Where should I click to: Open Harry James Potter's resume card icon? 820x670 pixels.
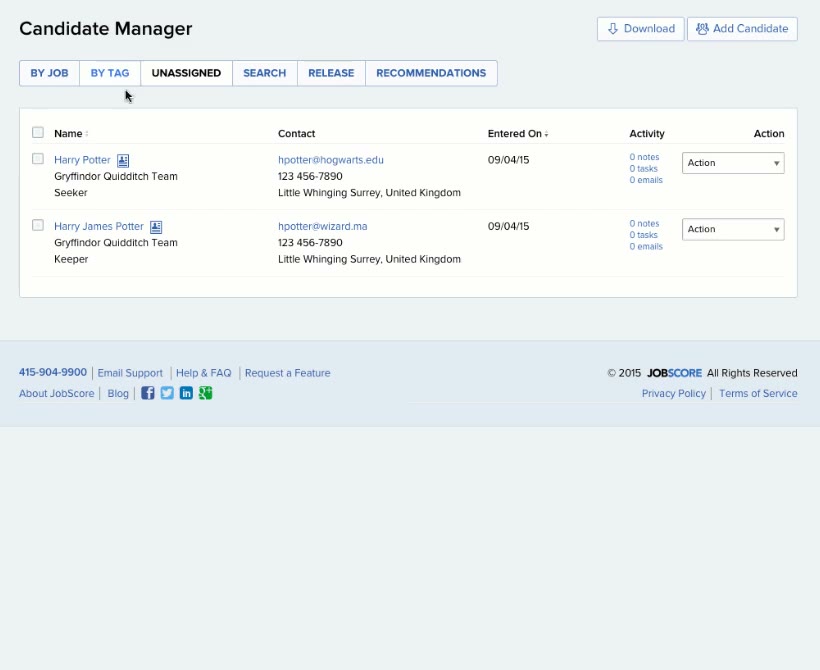pyautogui.click(x=156, y=227)
